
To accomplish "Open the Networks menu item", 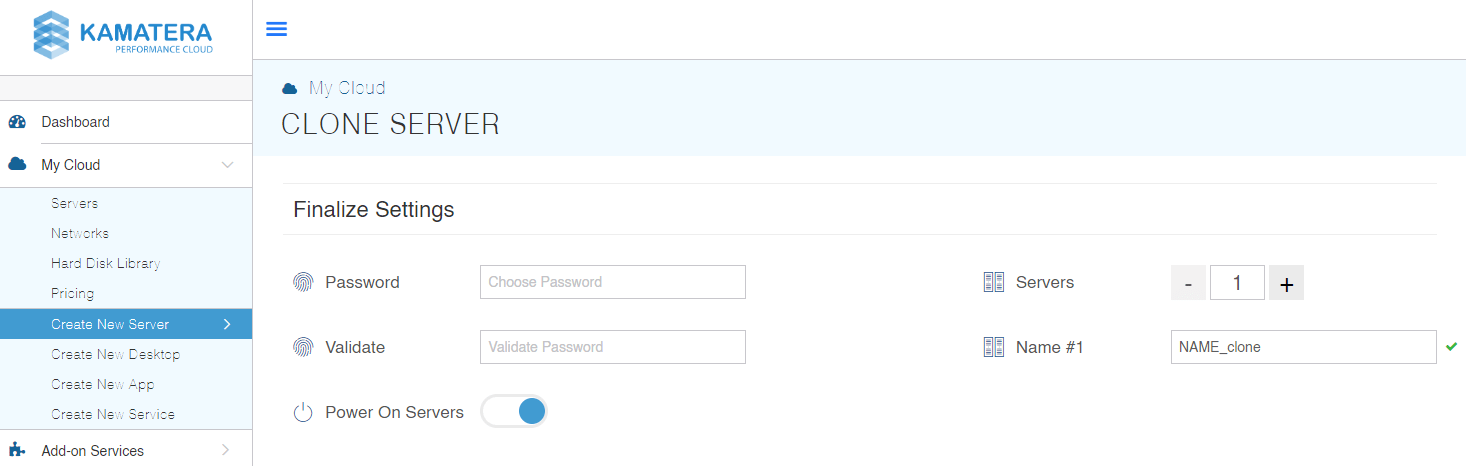I will click(x=80, y=233).
